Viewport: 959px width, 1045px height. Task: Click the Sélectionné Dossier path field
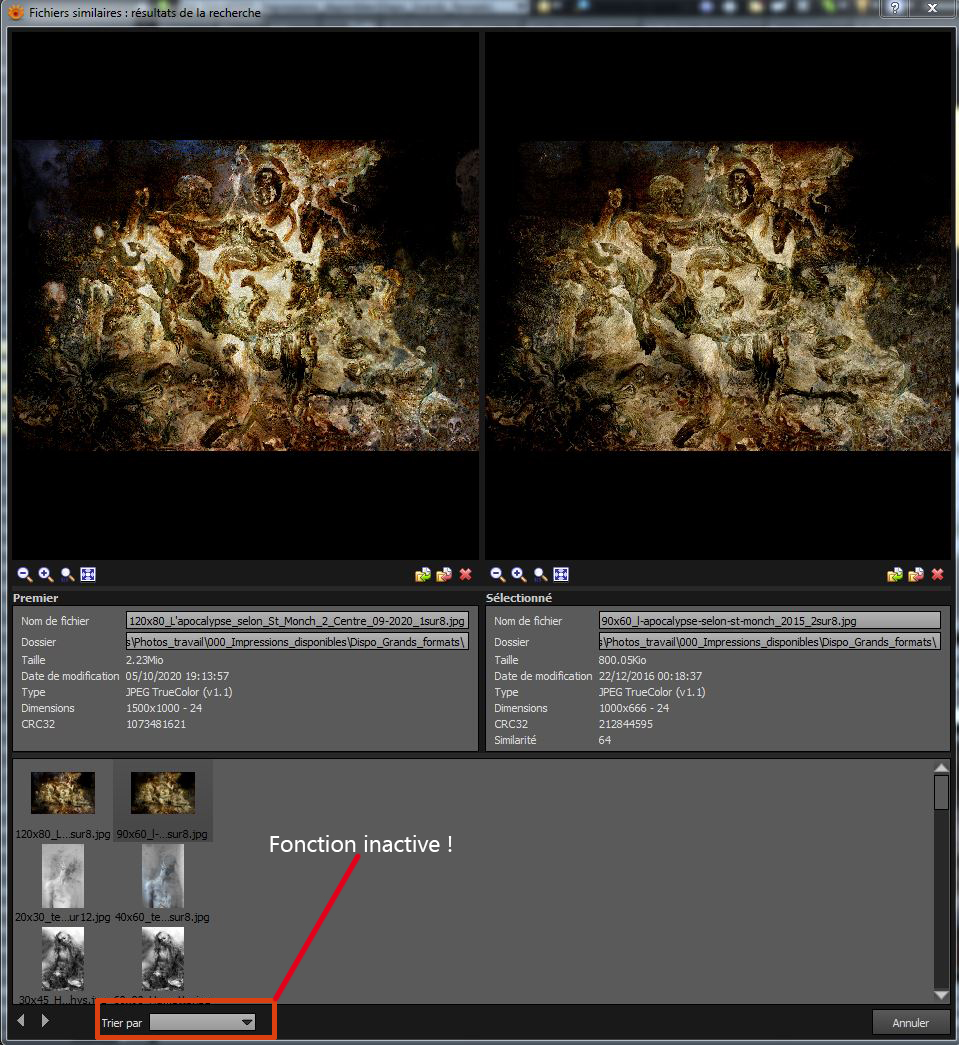tap(770, 642)
